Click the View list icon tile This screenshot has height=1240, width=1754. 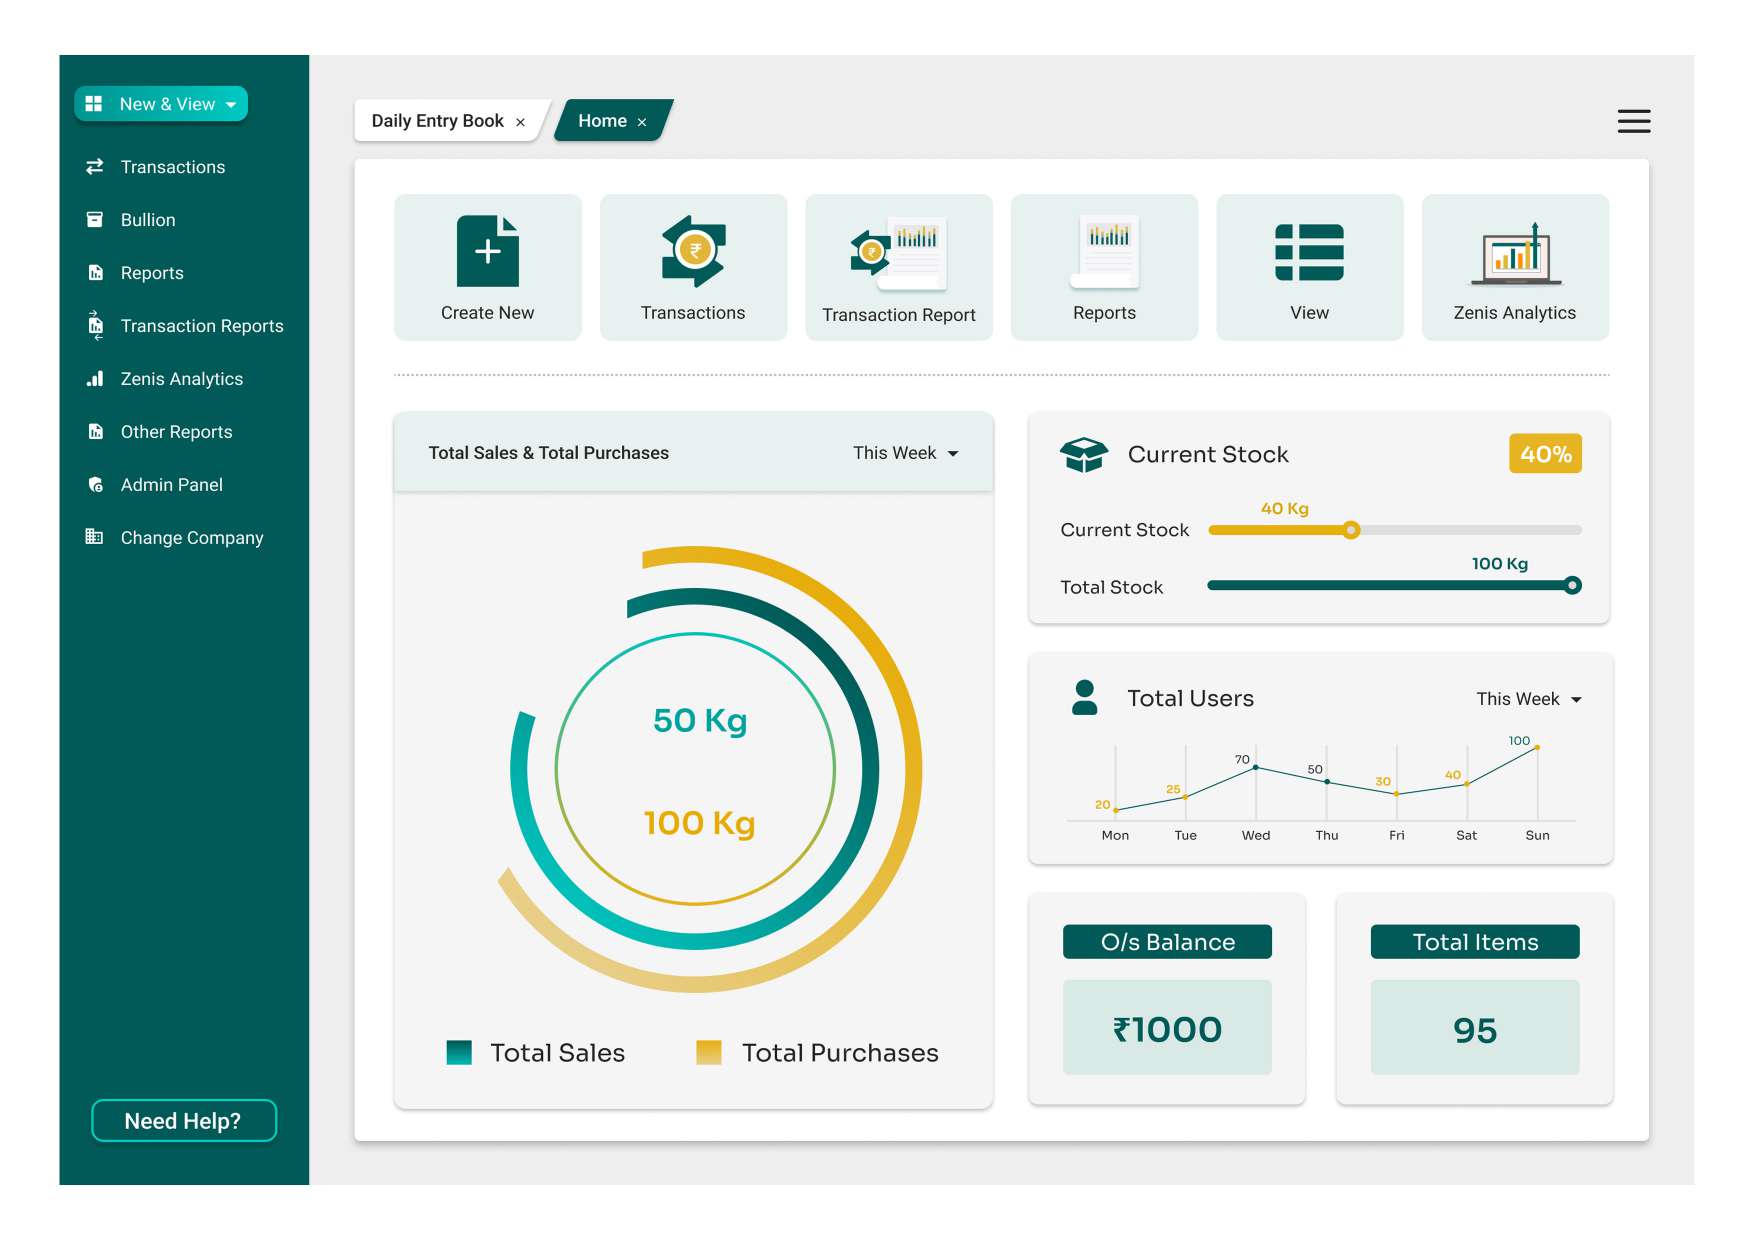(1309, 252)
